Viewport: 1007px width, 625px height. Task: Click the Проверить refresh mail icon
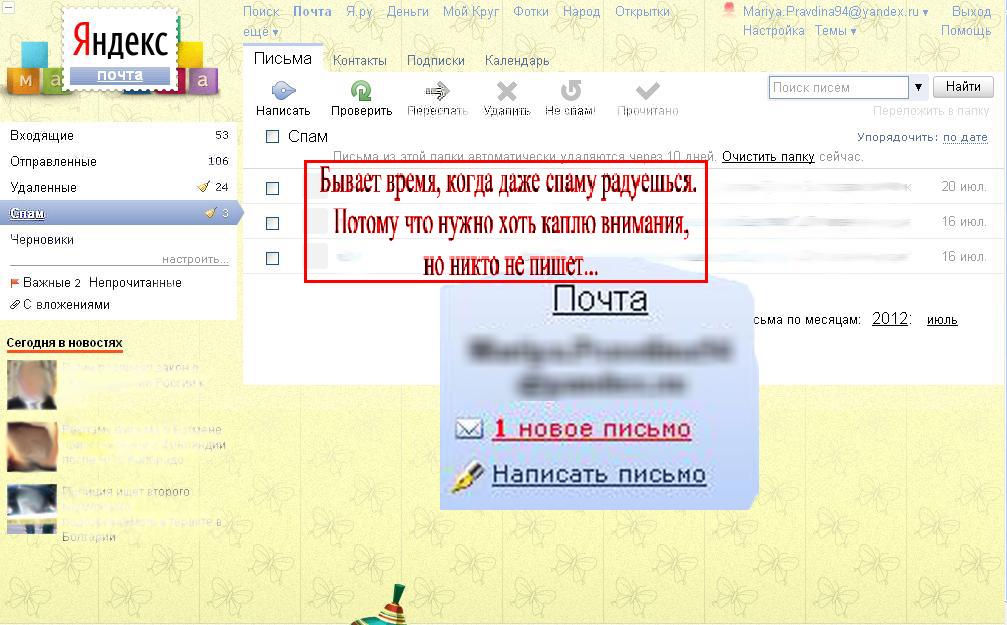(361, 91)
